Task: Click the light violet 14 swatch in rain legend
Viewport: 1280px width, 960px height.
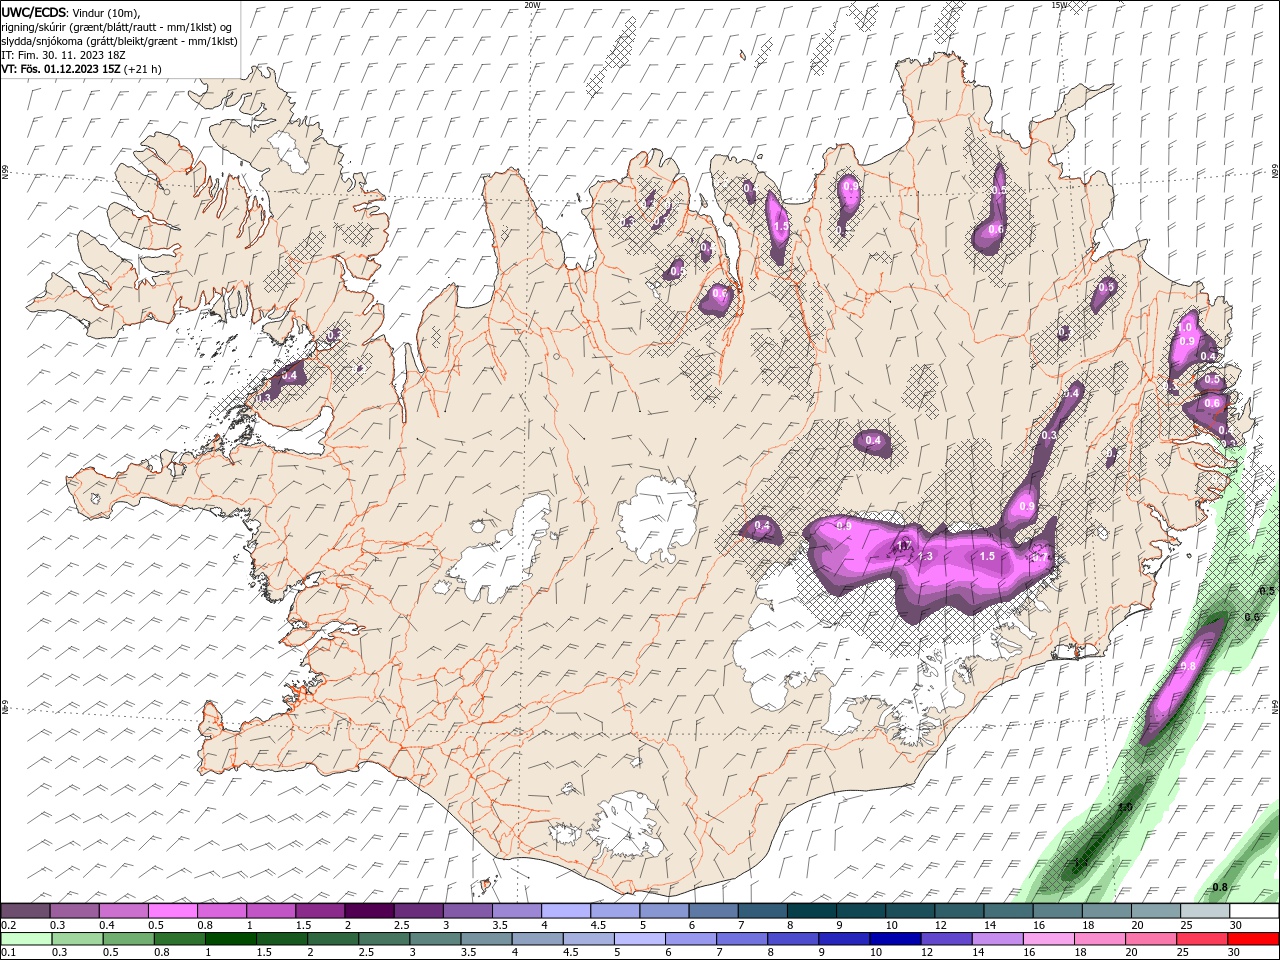Action: pyautogui.click(x=998, y=939)
